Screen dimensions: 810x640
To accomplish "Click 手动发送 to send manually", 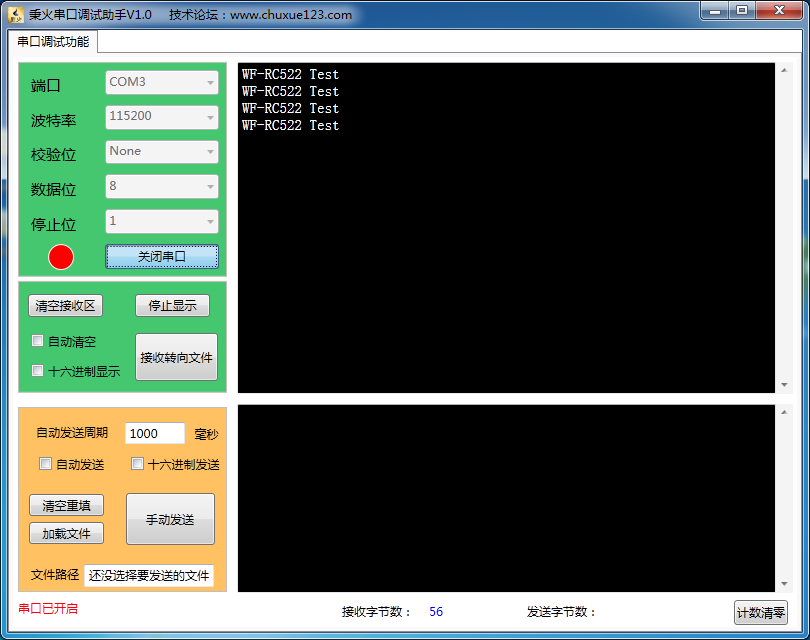I will pos(170,519).
